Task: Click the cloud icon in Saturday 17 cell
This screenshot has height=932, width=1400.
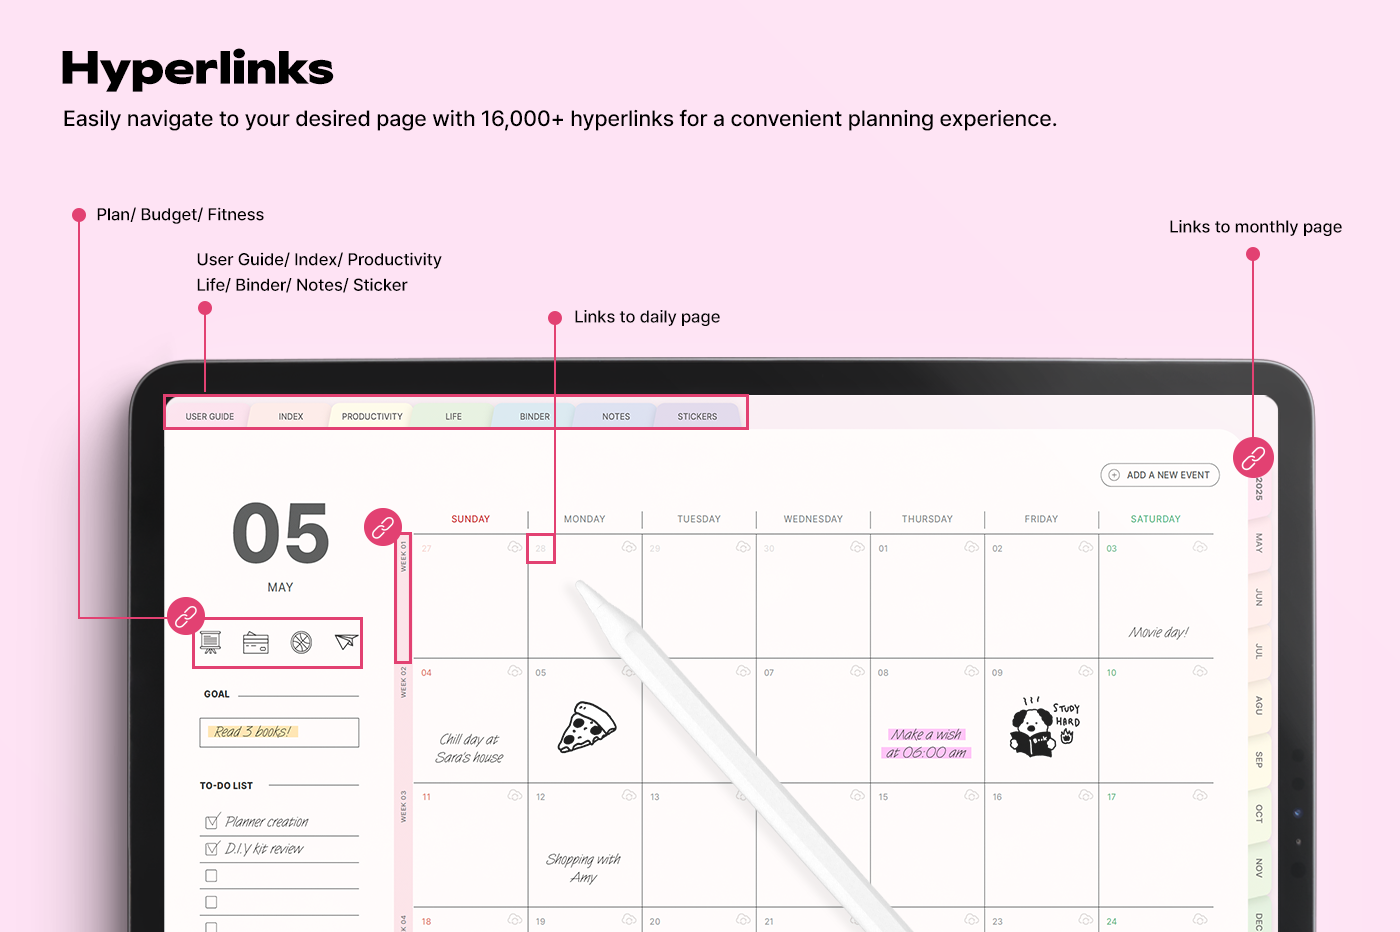Action: (x=1200, y=795)
